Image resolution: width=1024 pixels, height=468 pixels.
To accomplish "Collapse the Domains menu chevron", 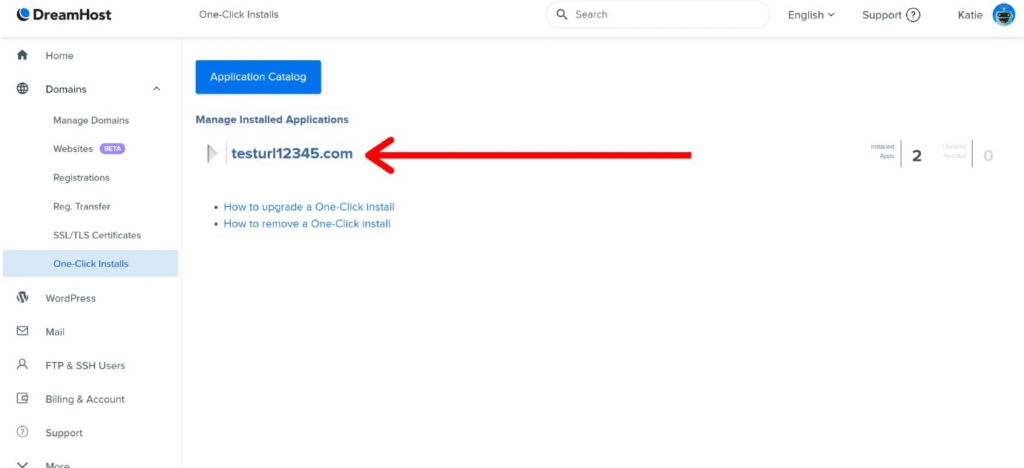I will [156, 89].
